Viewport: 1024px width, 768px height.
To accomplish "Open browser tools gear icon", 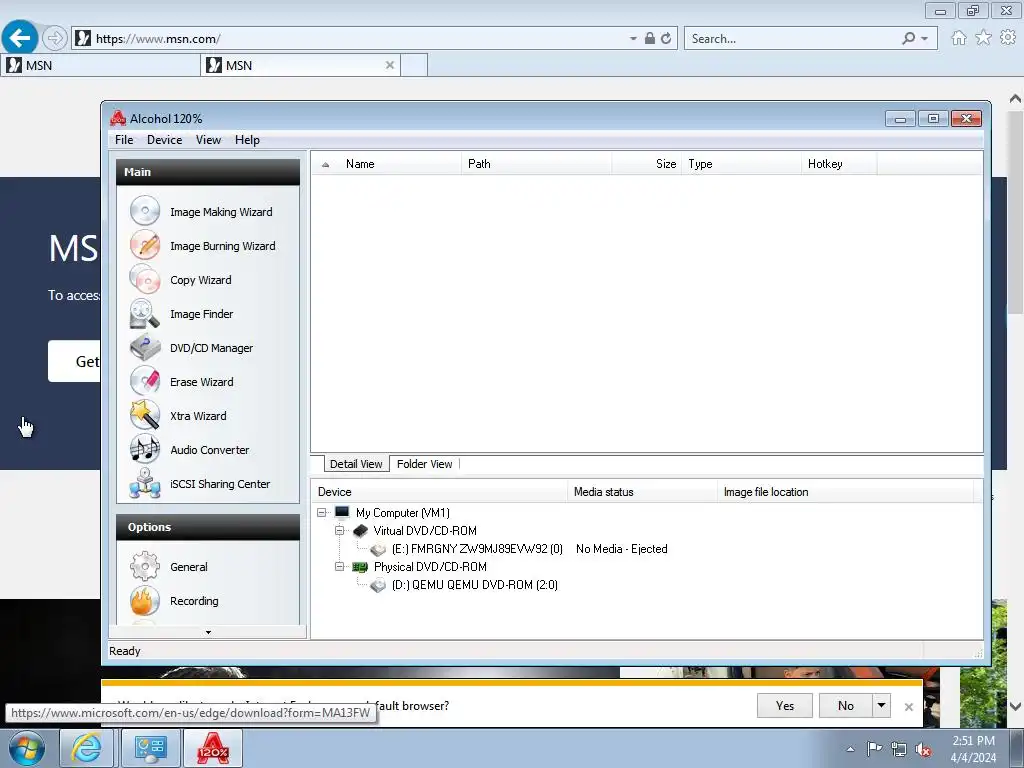I will pos(1008,38).
